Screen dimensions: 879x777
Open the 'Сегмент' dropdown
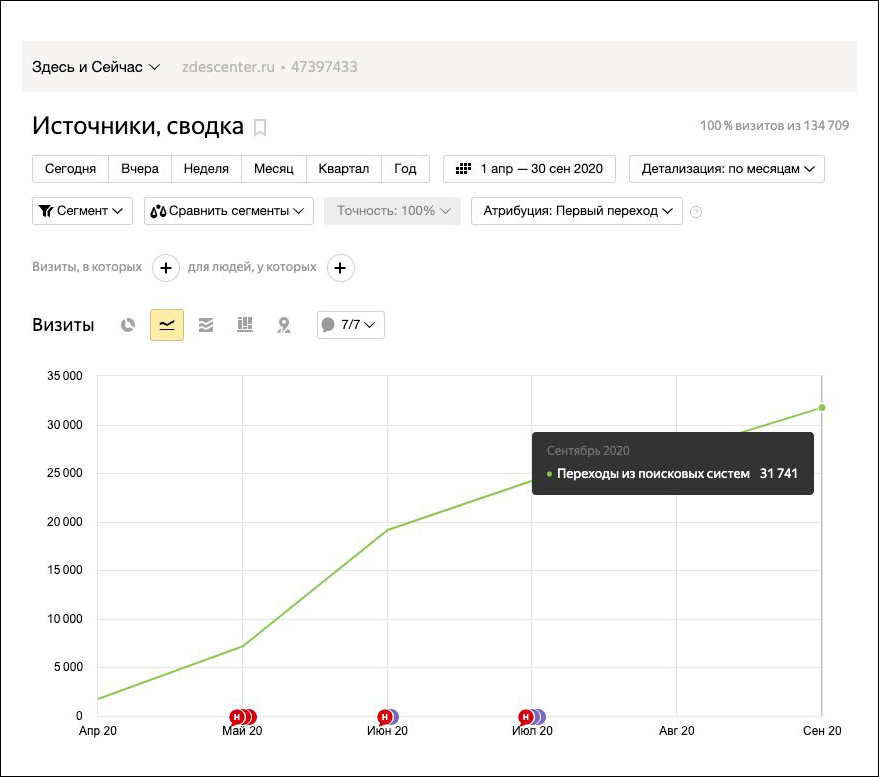click(82, 211)
